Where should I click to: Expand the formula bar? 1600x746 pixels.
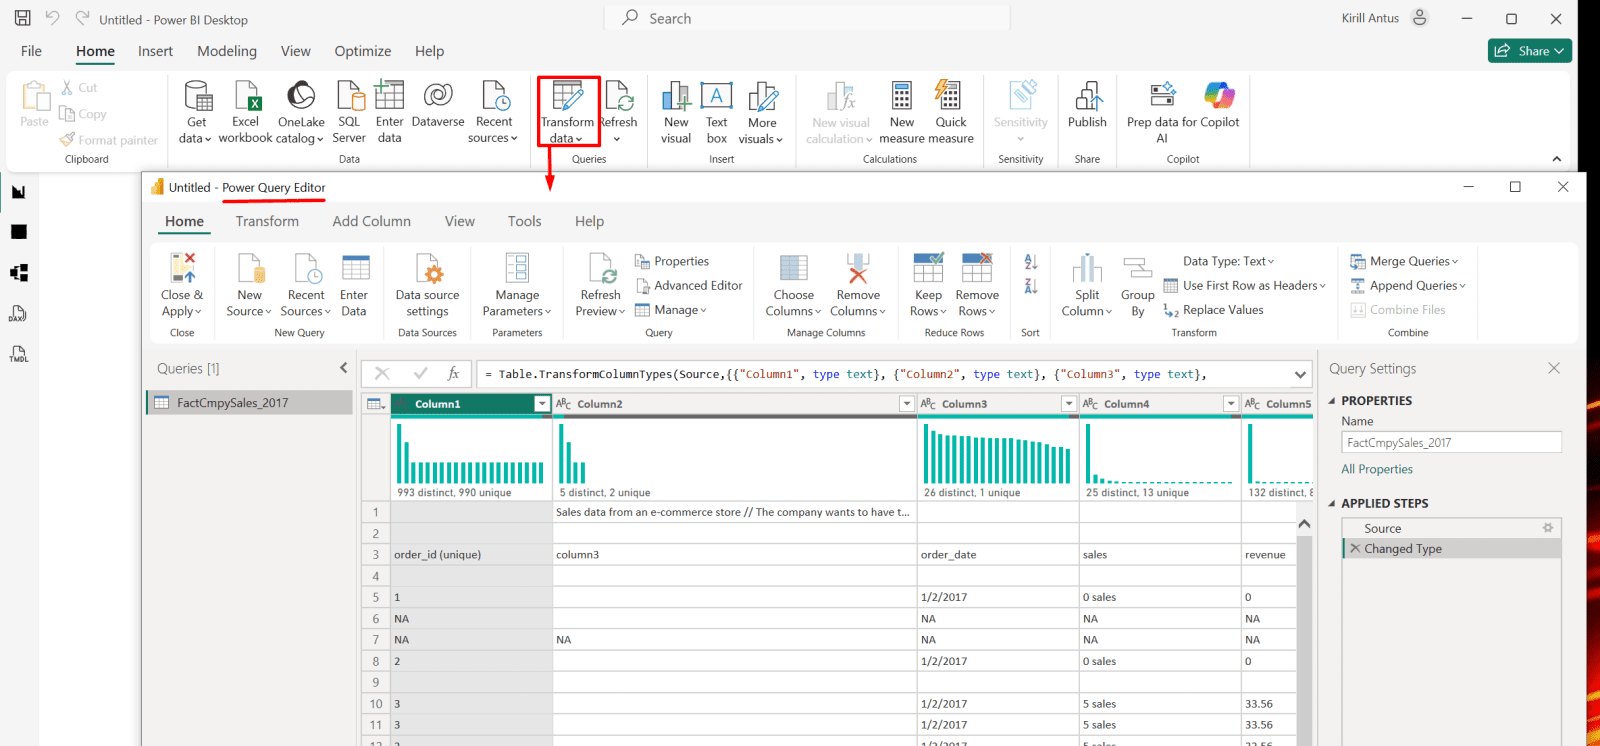(x=1300, y=375)
